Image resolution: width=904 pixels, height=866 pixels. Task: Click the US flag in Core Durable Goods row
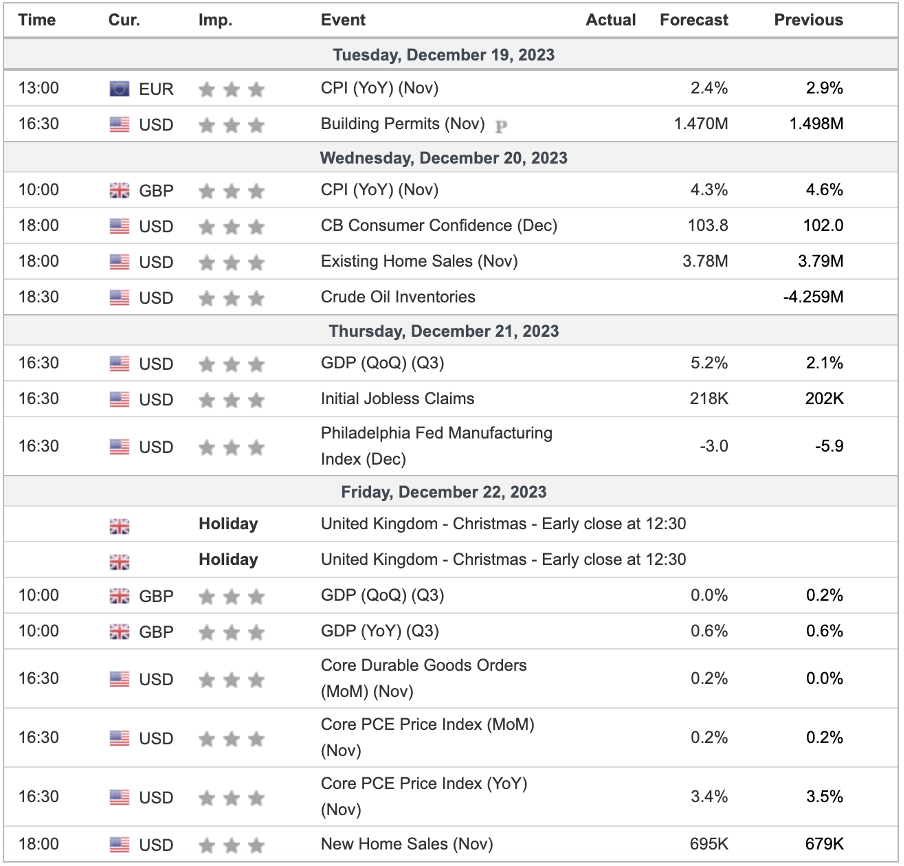point(119,679)
